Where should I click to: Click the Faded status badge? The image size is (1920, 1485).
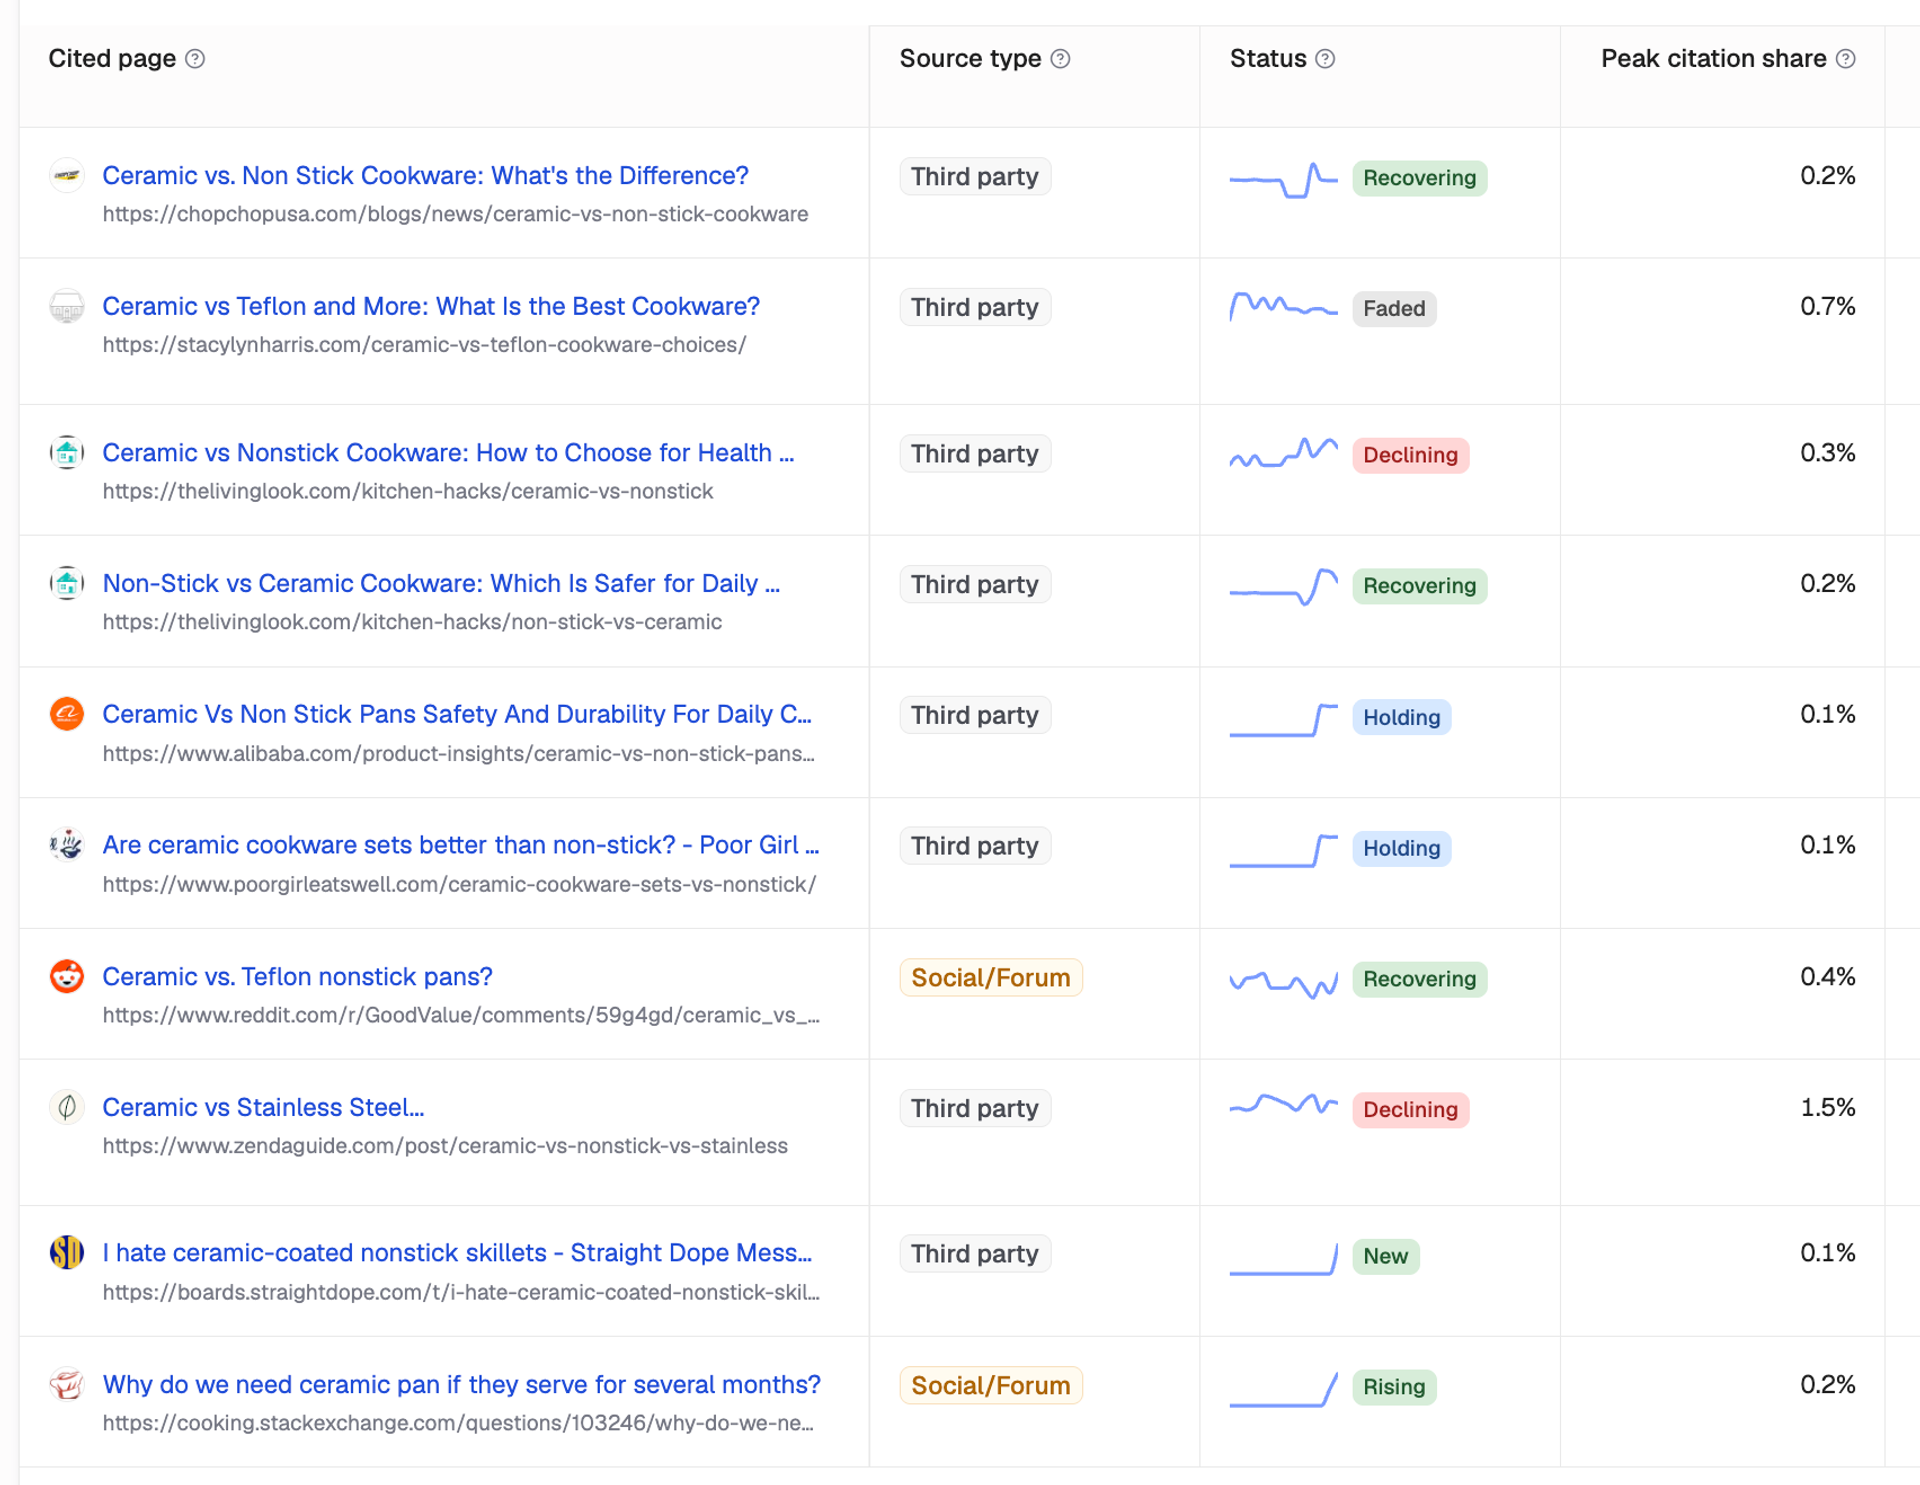point(1394,308)
